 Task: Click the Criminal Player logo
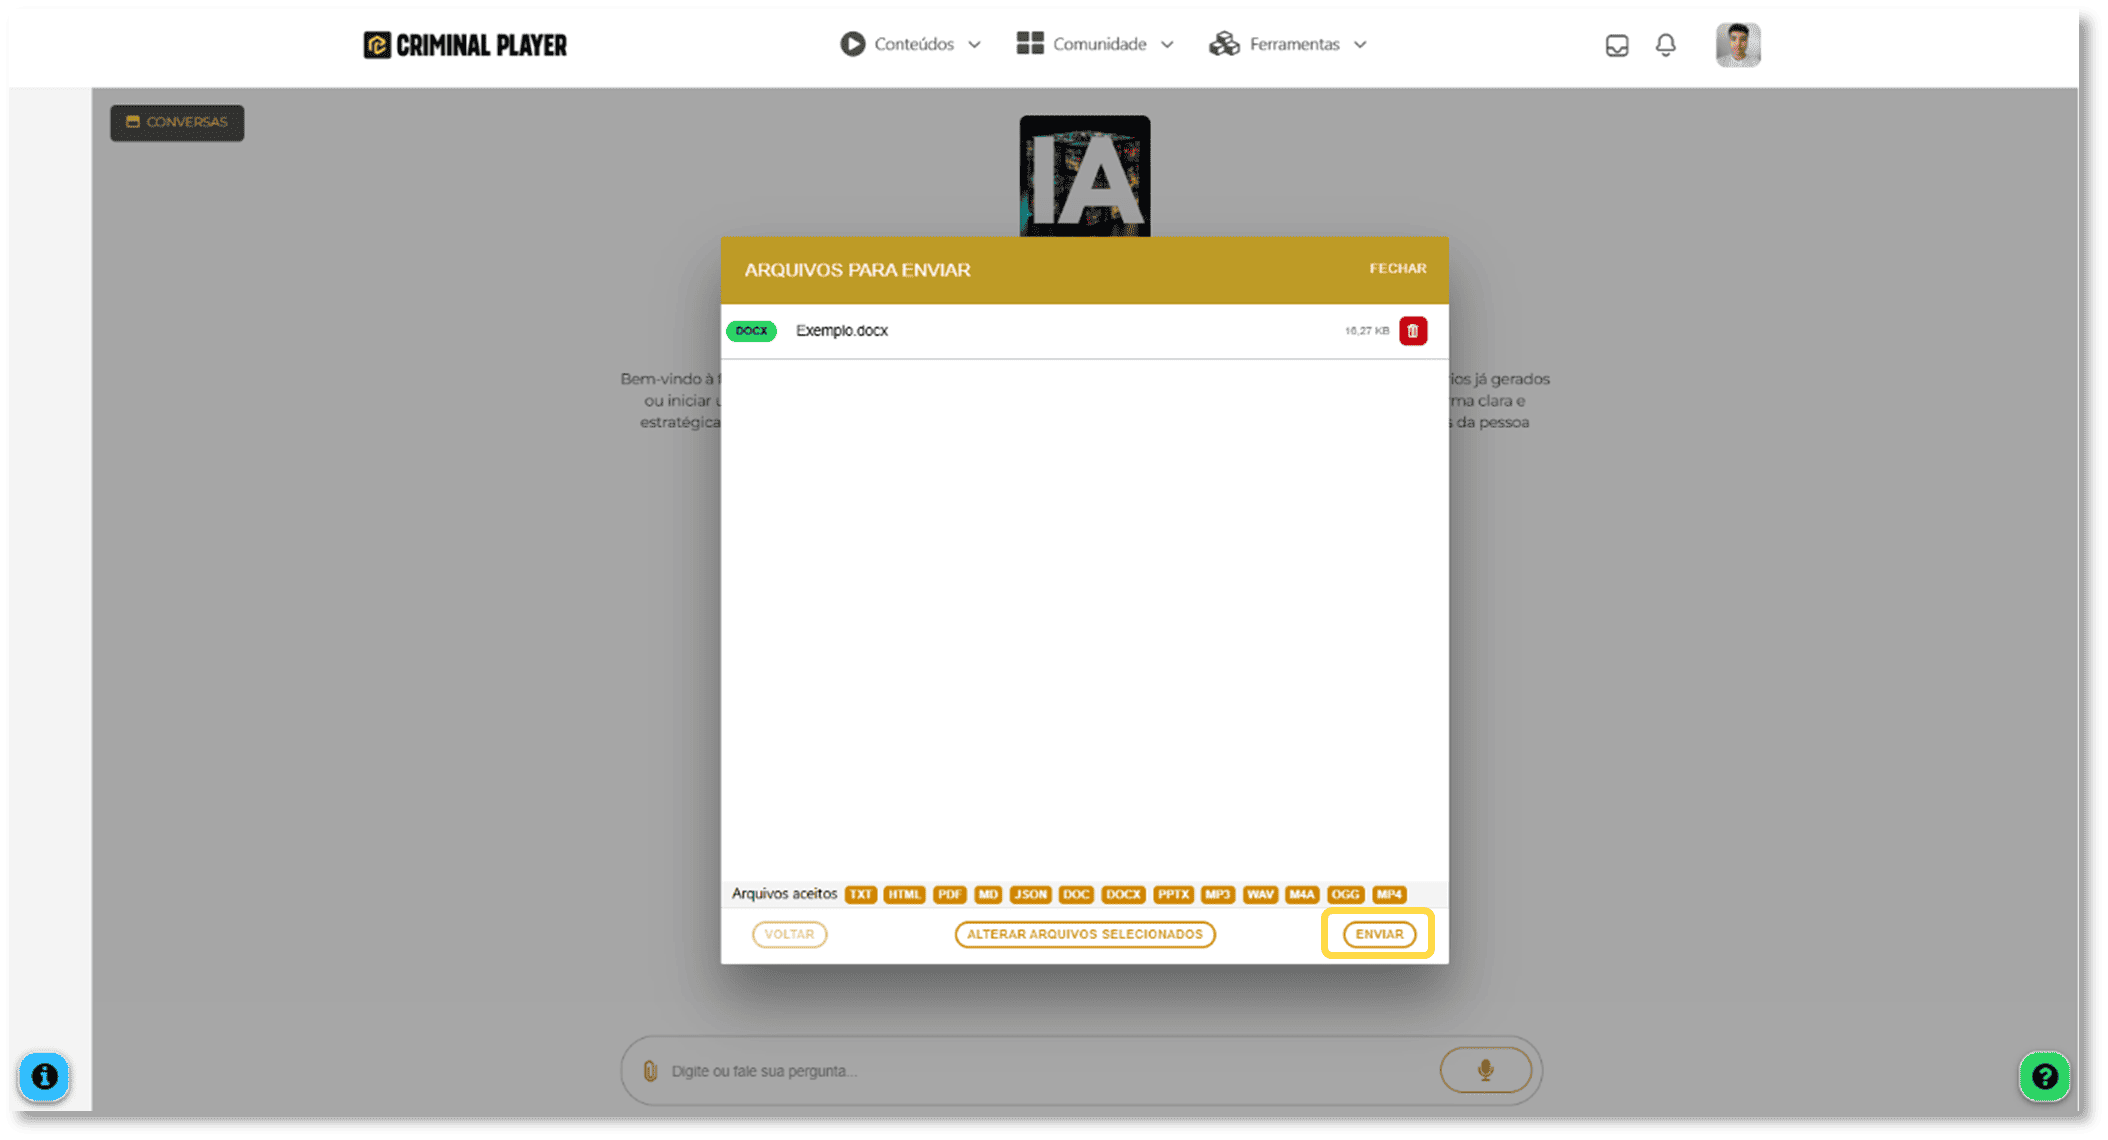(x=465, y=45)
